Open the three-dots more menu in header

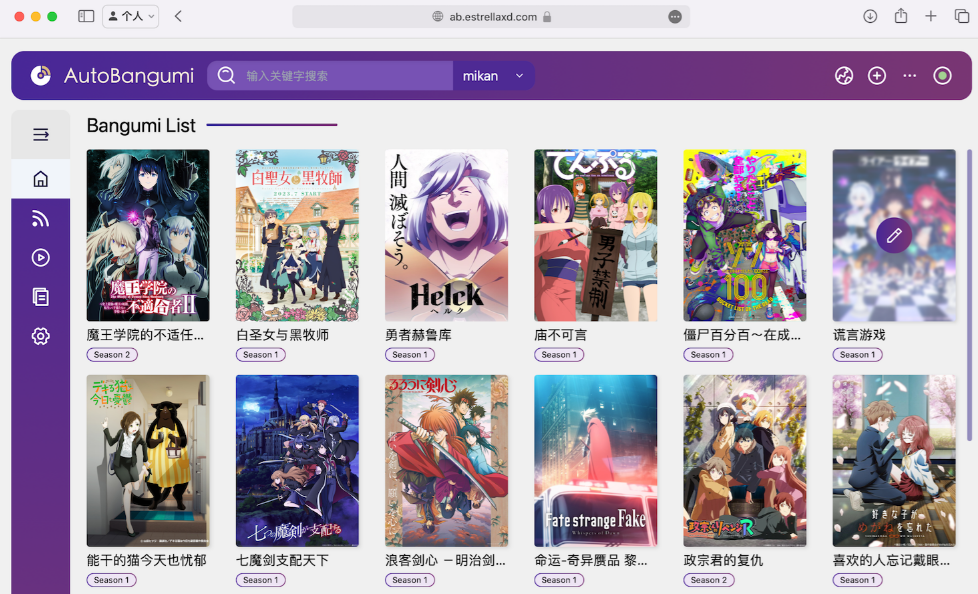point(909,75)
